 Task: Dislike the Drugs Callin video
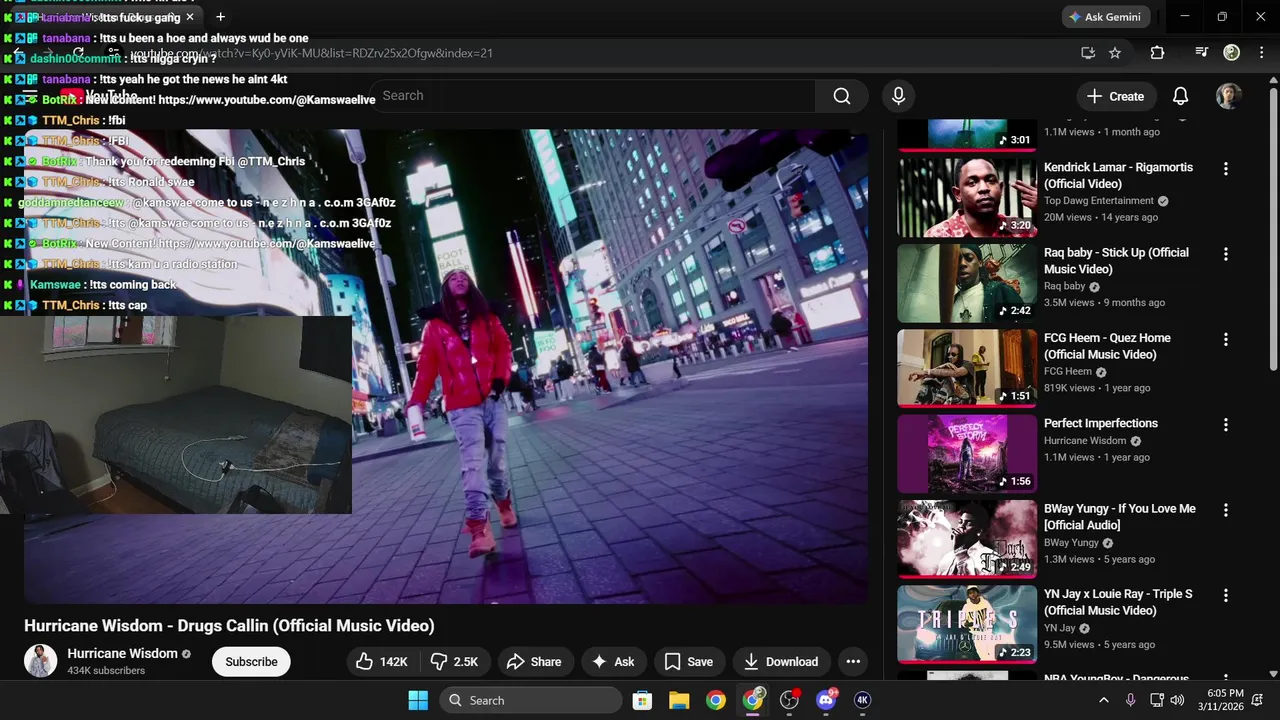coord(453,662)
